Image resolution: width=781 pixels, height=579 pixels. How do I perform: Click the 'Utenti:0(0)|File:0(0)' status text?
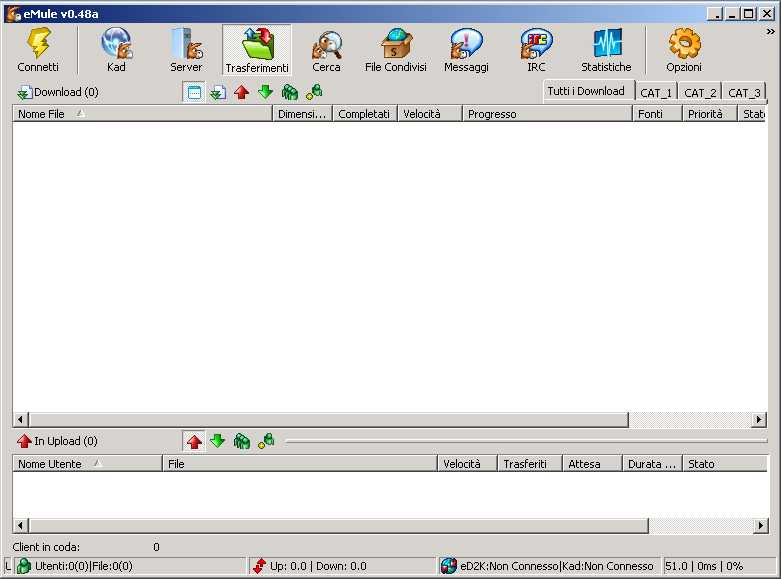coord(84,567)
